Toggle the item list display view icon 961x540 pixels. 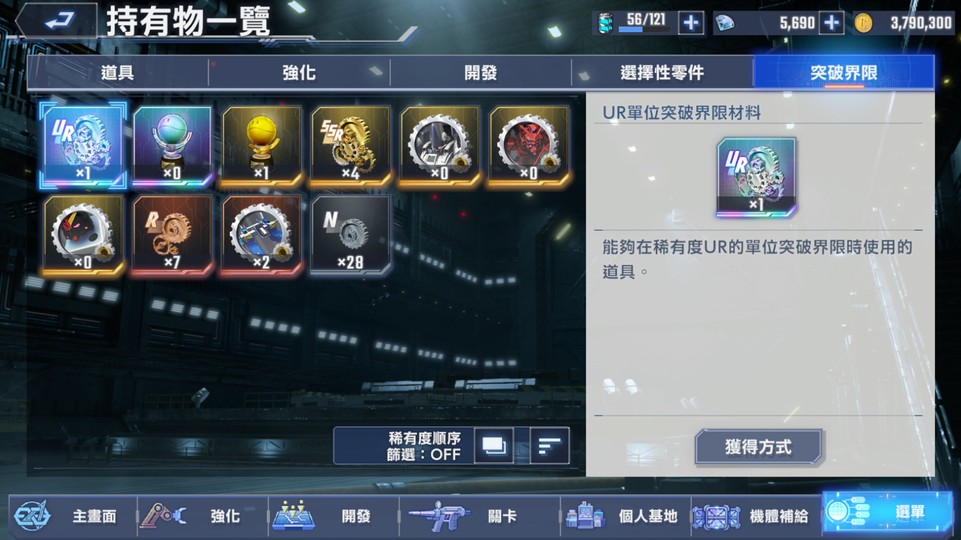click(494, 446)
